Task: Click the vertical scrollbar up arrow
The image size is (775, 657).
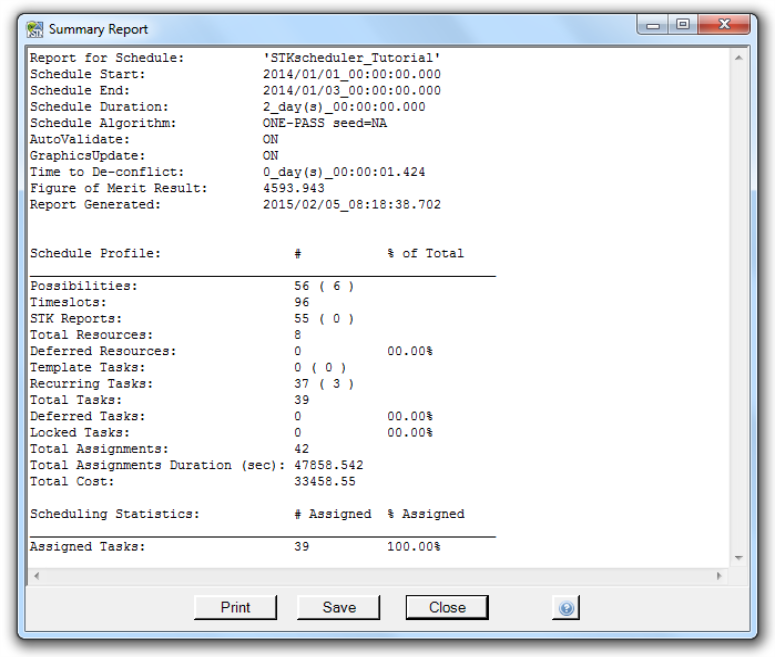Action: point(738,58)
